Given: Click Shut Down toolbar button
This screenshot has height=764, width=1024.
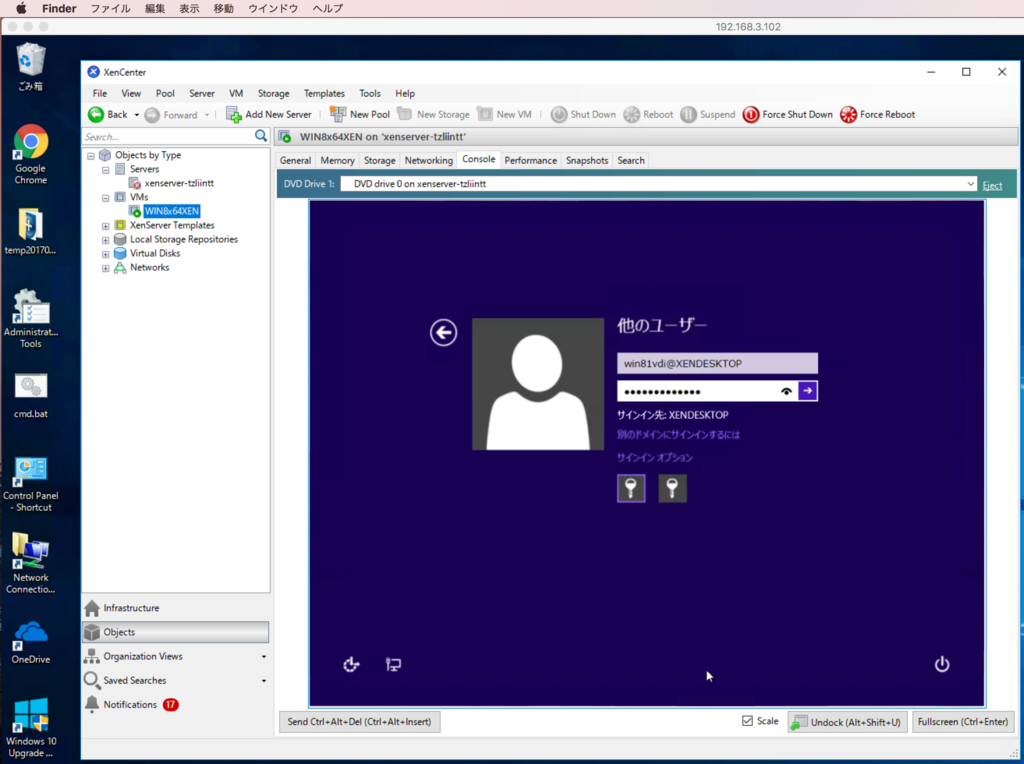Looking at the screenshot, I should click(583, 114).
